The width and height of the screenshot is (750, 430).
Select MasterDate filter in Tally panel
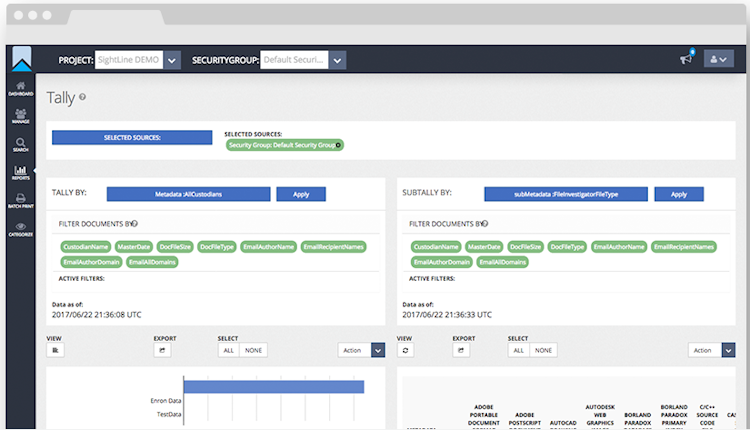pos(134,247)
